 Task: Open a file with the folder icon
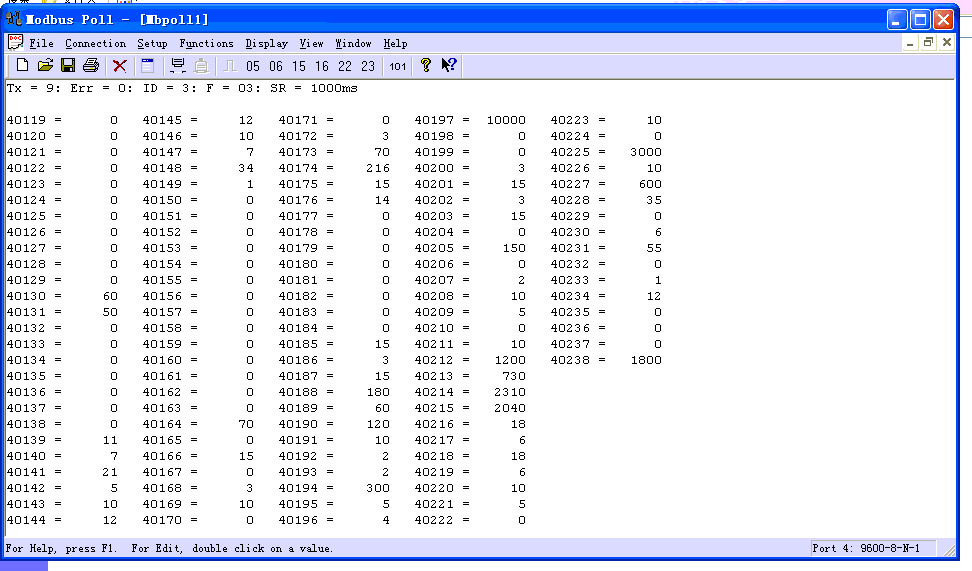pos(45,66)
